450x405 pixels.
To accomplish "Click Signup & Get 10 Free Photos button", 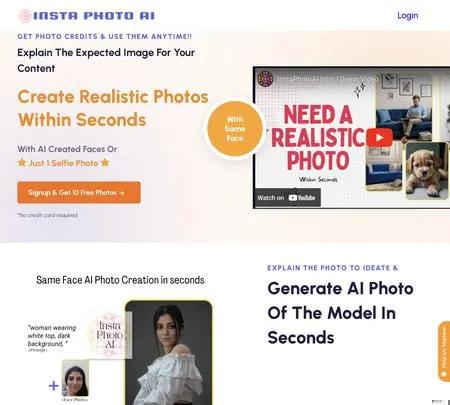I will (79, 192).
